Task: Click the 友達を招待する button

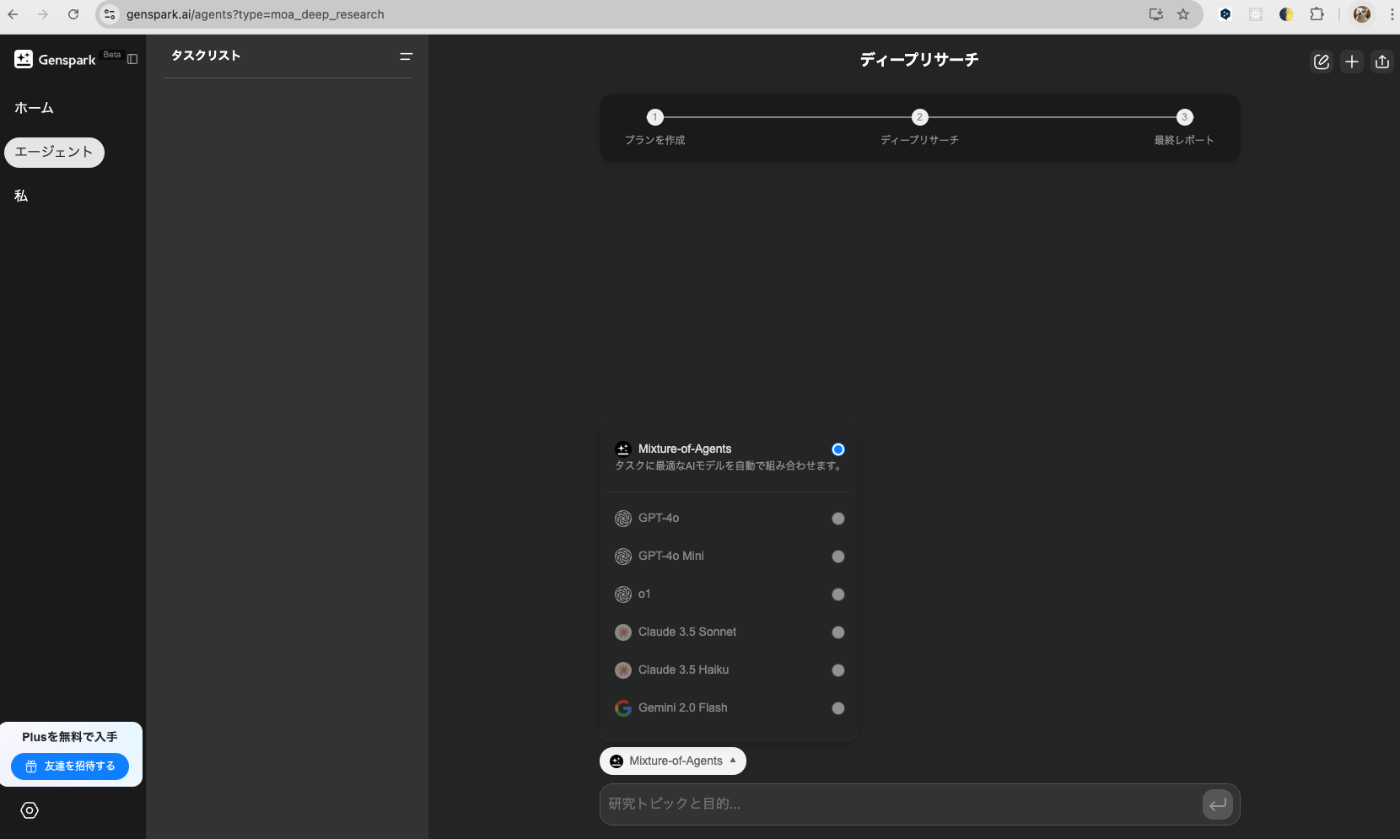Action: (x=70, y=766)
